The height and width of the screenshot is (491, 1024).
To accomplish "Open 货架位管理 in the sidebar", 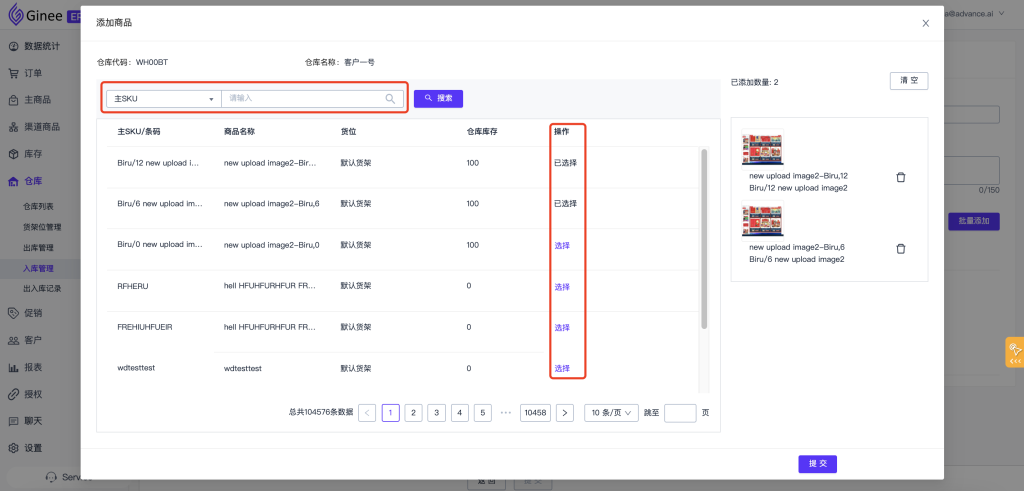I will [40, 227].
